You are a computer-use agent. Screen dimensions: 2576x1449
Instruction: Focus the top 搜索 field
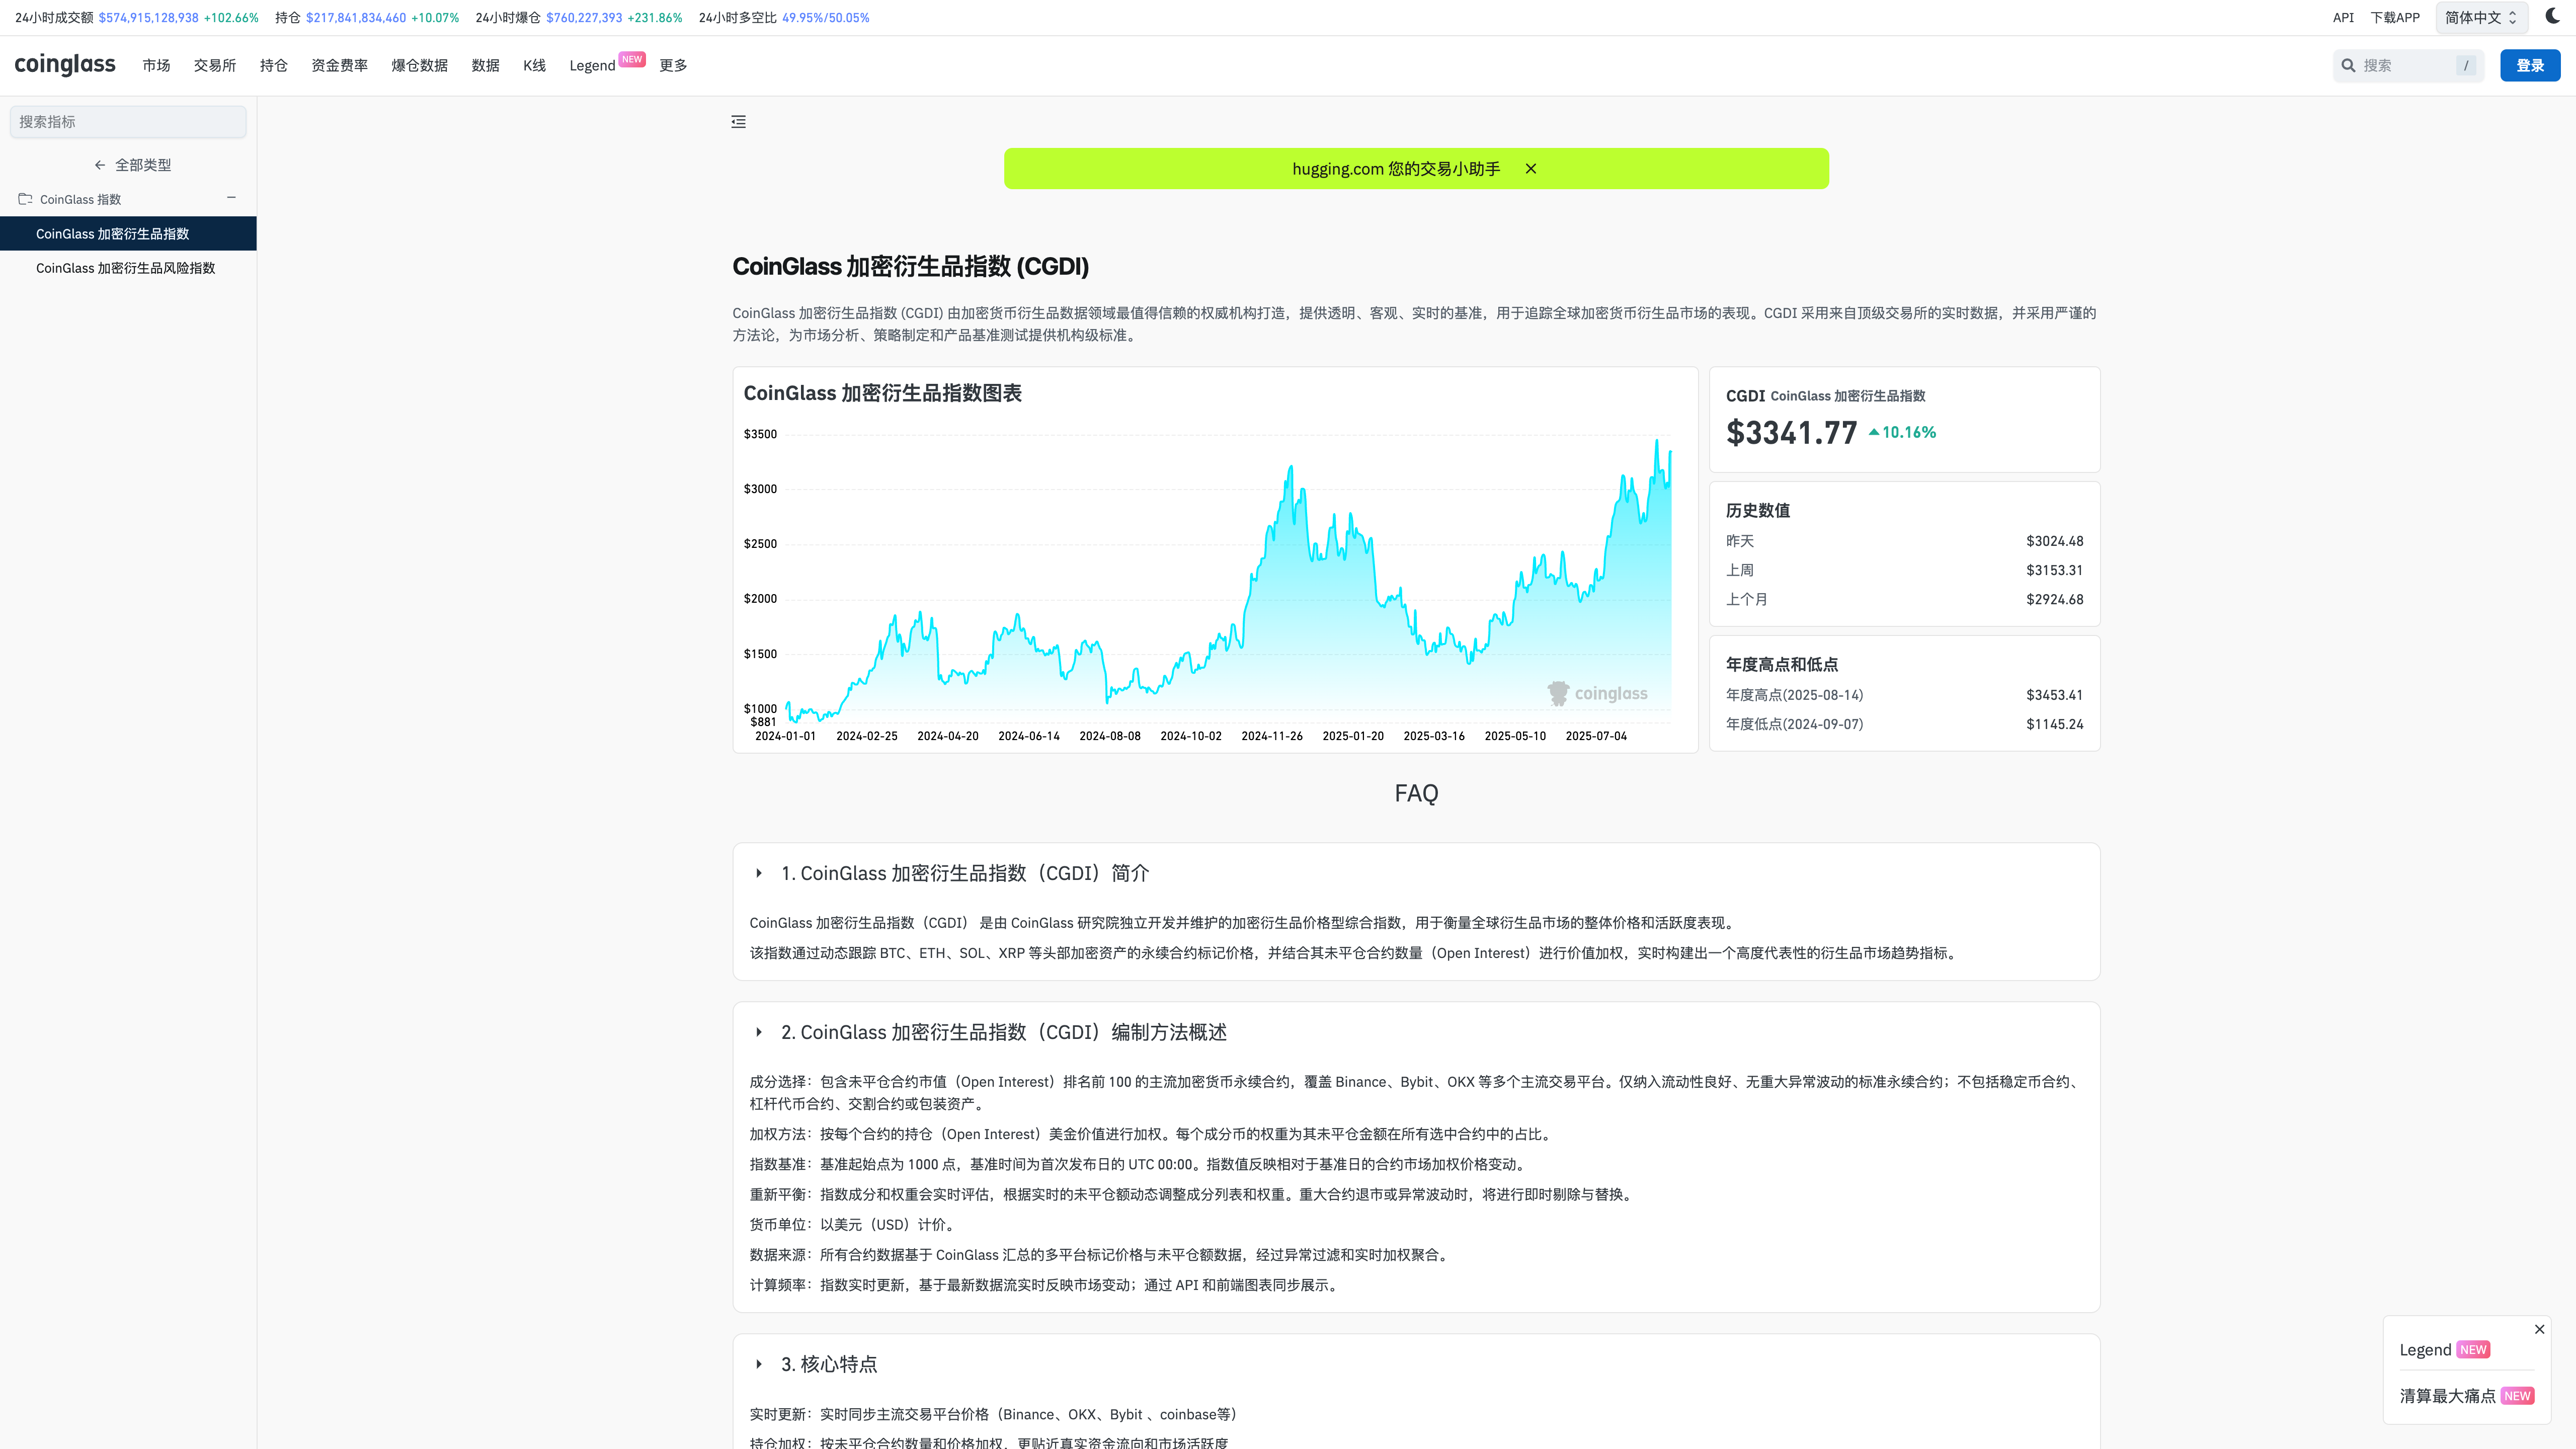[x=2408, y=66]
